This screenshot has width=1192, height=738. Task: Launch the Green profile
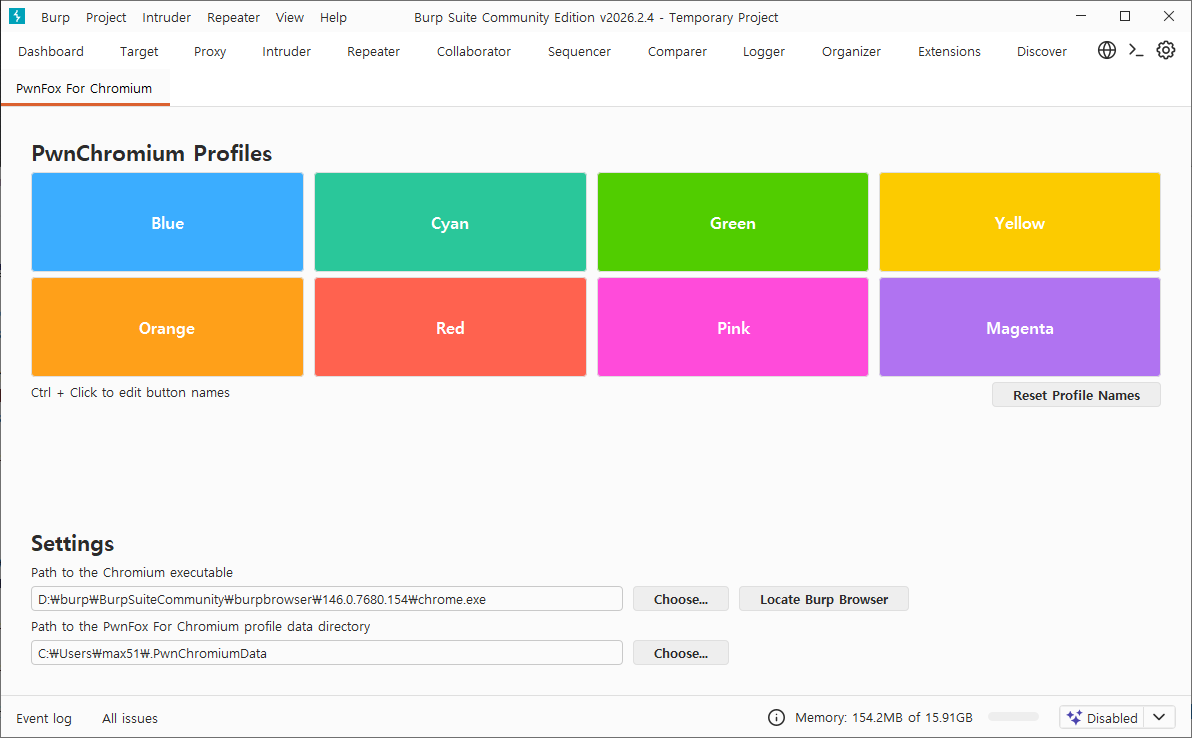coord(733,222)
